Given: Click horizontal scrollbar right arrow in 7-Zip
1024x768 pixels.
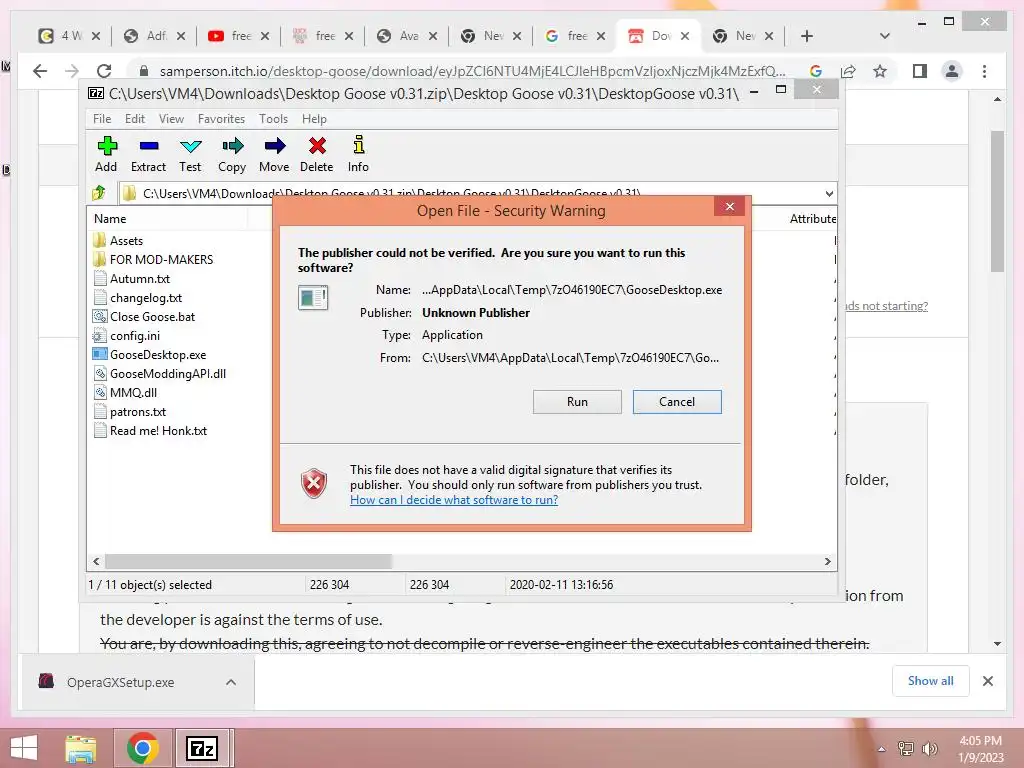Looking at the screenshot, I should 827,561.
